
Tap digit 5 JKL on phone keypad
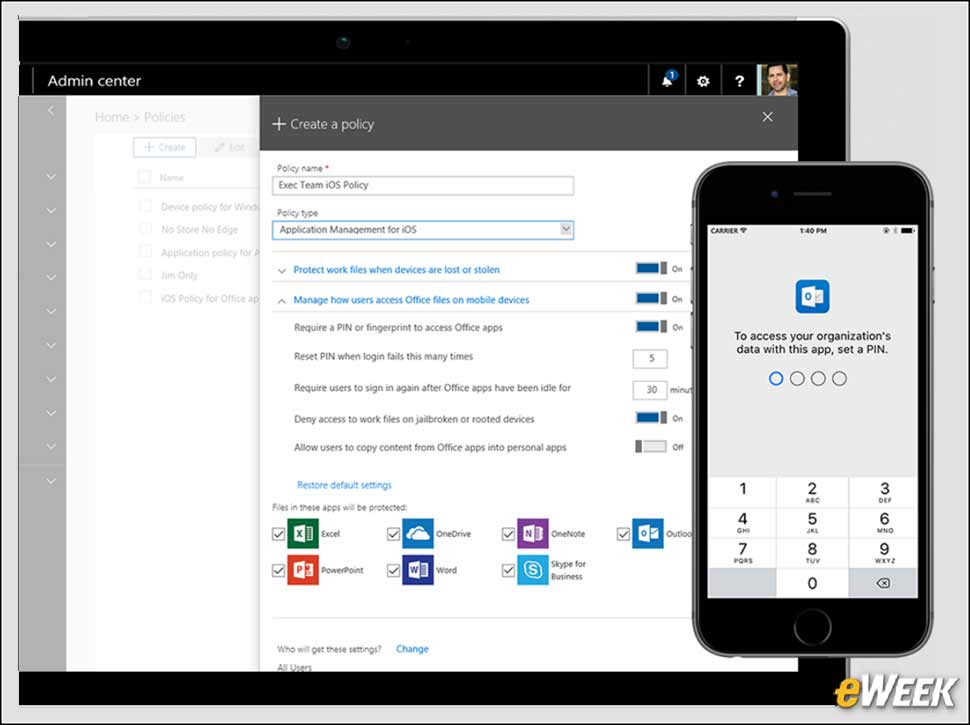click(812, 522)
